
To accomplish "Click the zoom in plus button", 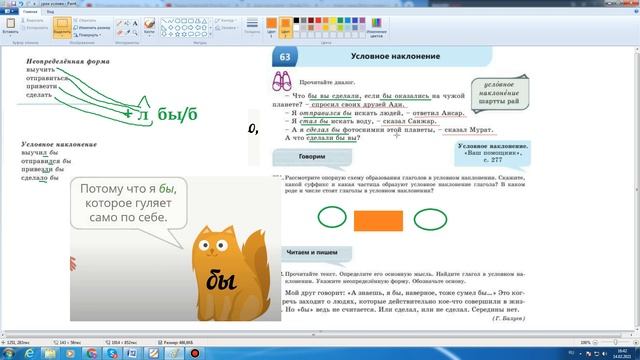I will pos(635,342).
